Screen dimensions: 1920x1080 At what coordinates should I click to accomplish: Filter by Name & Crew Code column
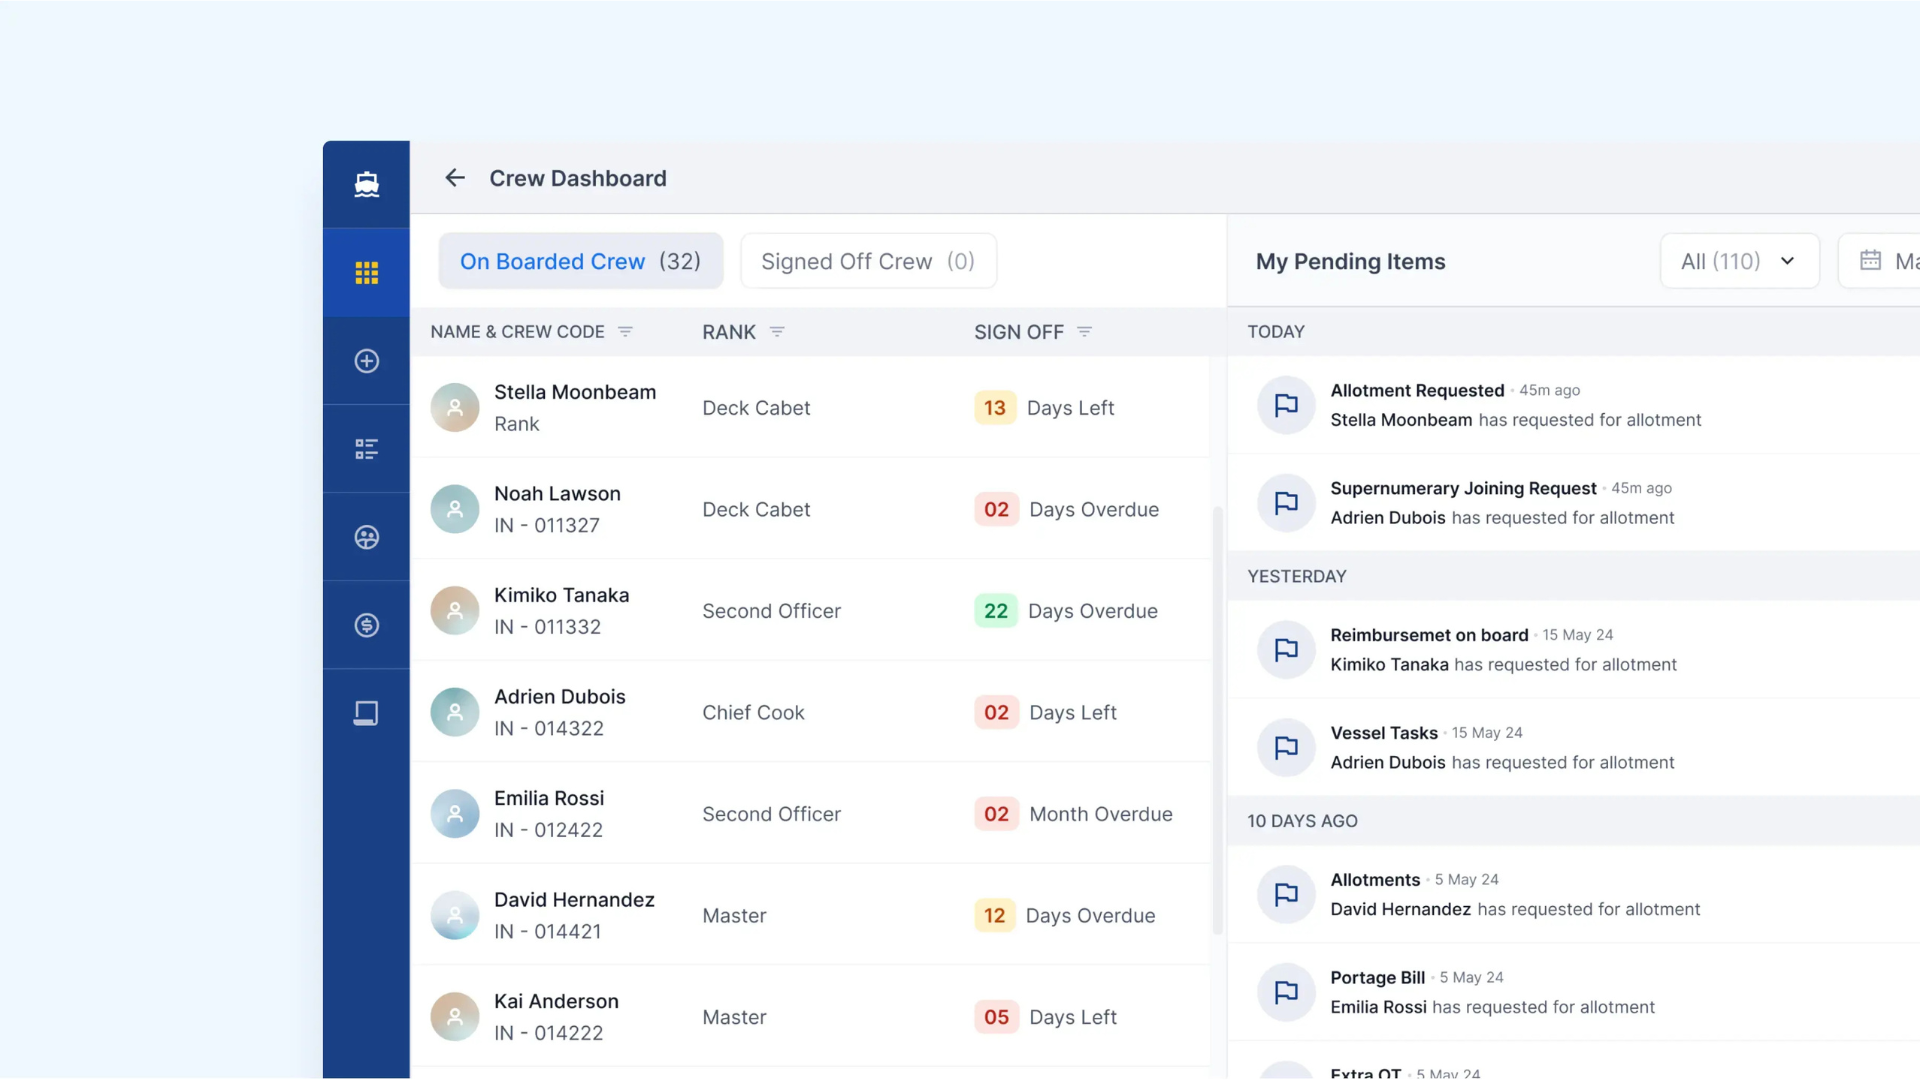[x=625, y=332]
